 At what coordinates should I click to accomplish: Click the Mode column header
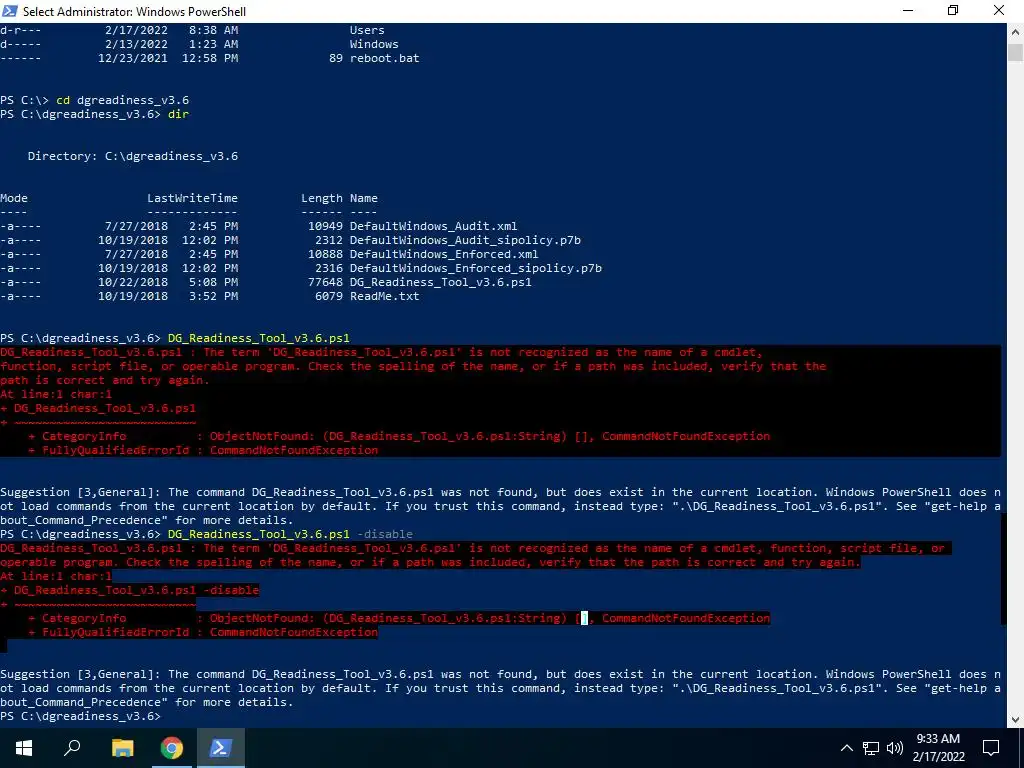pyautogui.click(x=14, y=198)
